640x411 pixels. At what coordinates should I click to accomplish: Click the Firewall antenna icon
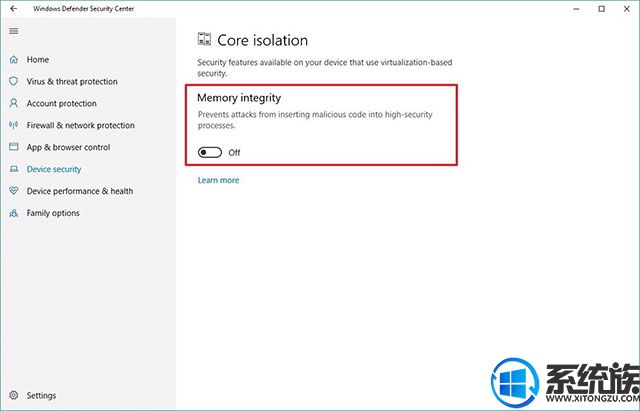(13, 125)
